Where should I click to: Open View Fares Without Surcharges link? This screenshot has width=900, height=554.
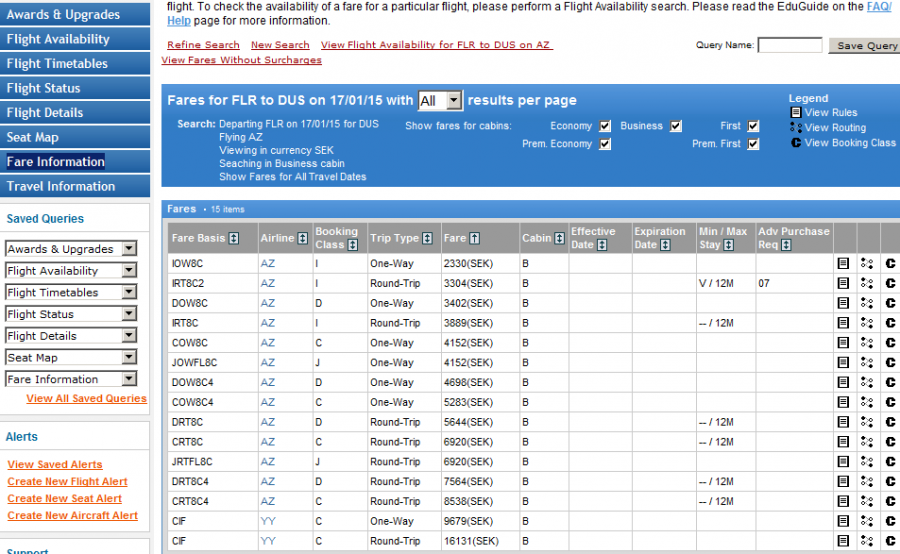click(x=242, y=60)
